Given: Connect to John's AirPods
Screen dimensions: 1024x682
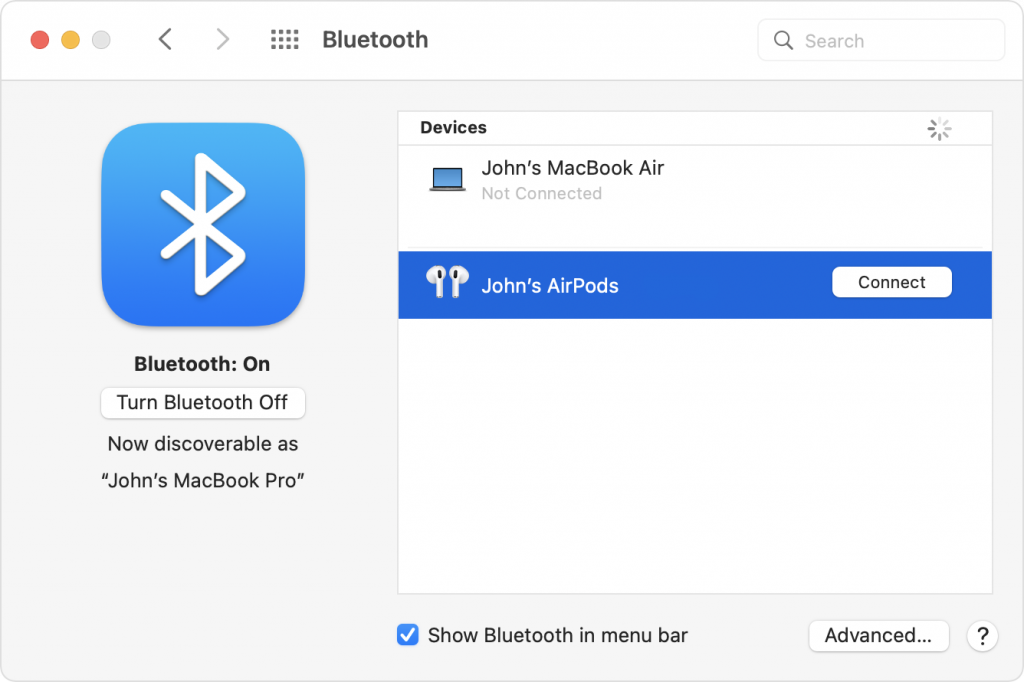Looking at the screenshot, I should tap(891, 283).
